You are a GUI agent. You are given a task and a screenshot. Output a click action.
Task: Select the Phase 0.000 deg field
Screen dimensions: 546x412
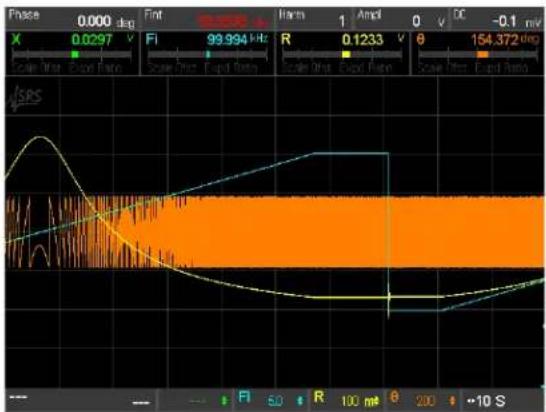click(x=72, y=20)
